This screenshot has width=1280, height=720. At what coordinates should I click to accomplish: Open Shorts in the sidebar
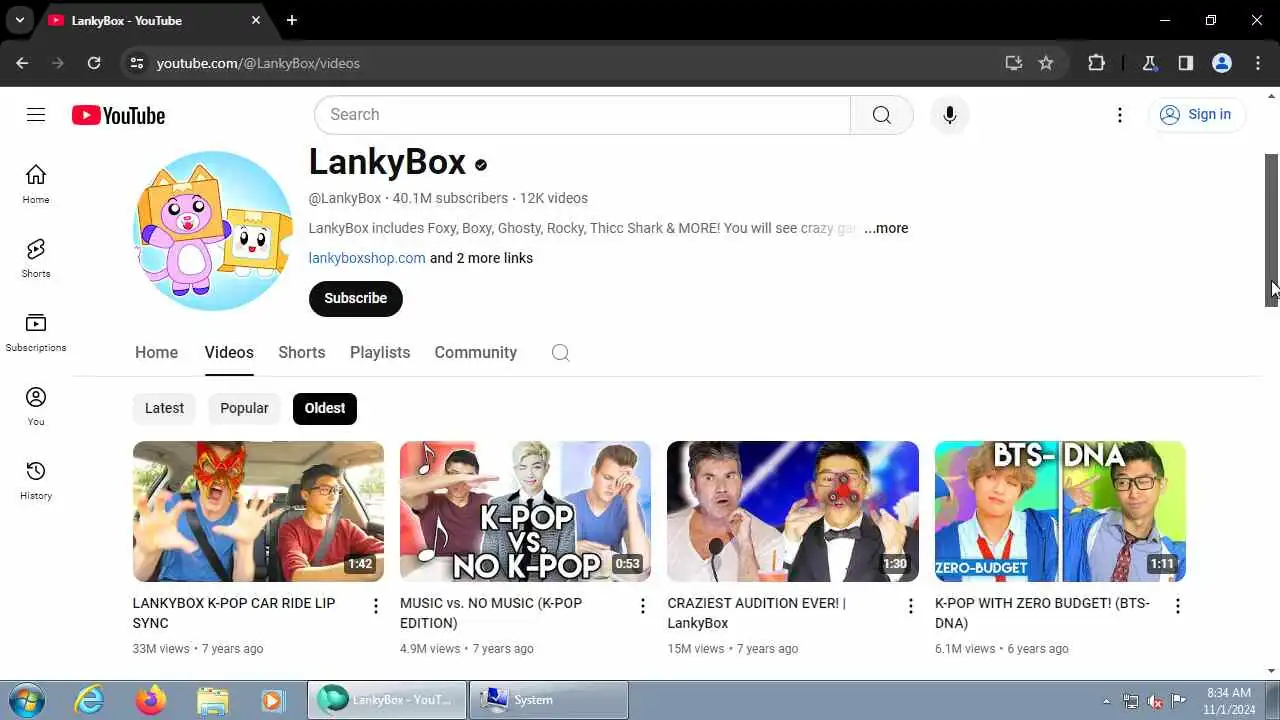(x=36, y=258)
